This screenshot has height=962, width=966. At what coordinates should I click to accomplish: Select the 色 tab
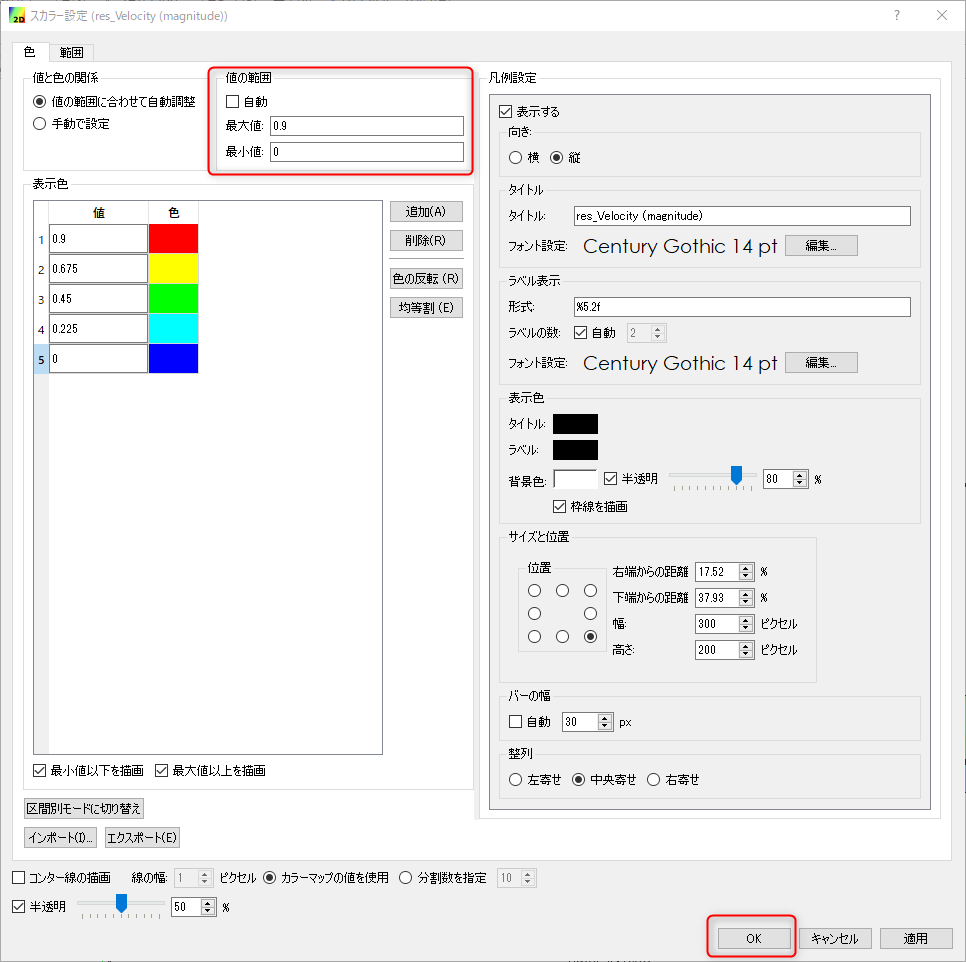(x=30, y=52)
